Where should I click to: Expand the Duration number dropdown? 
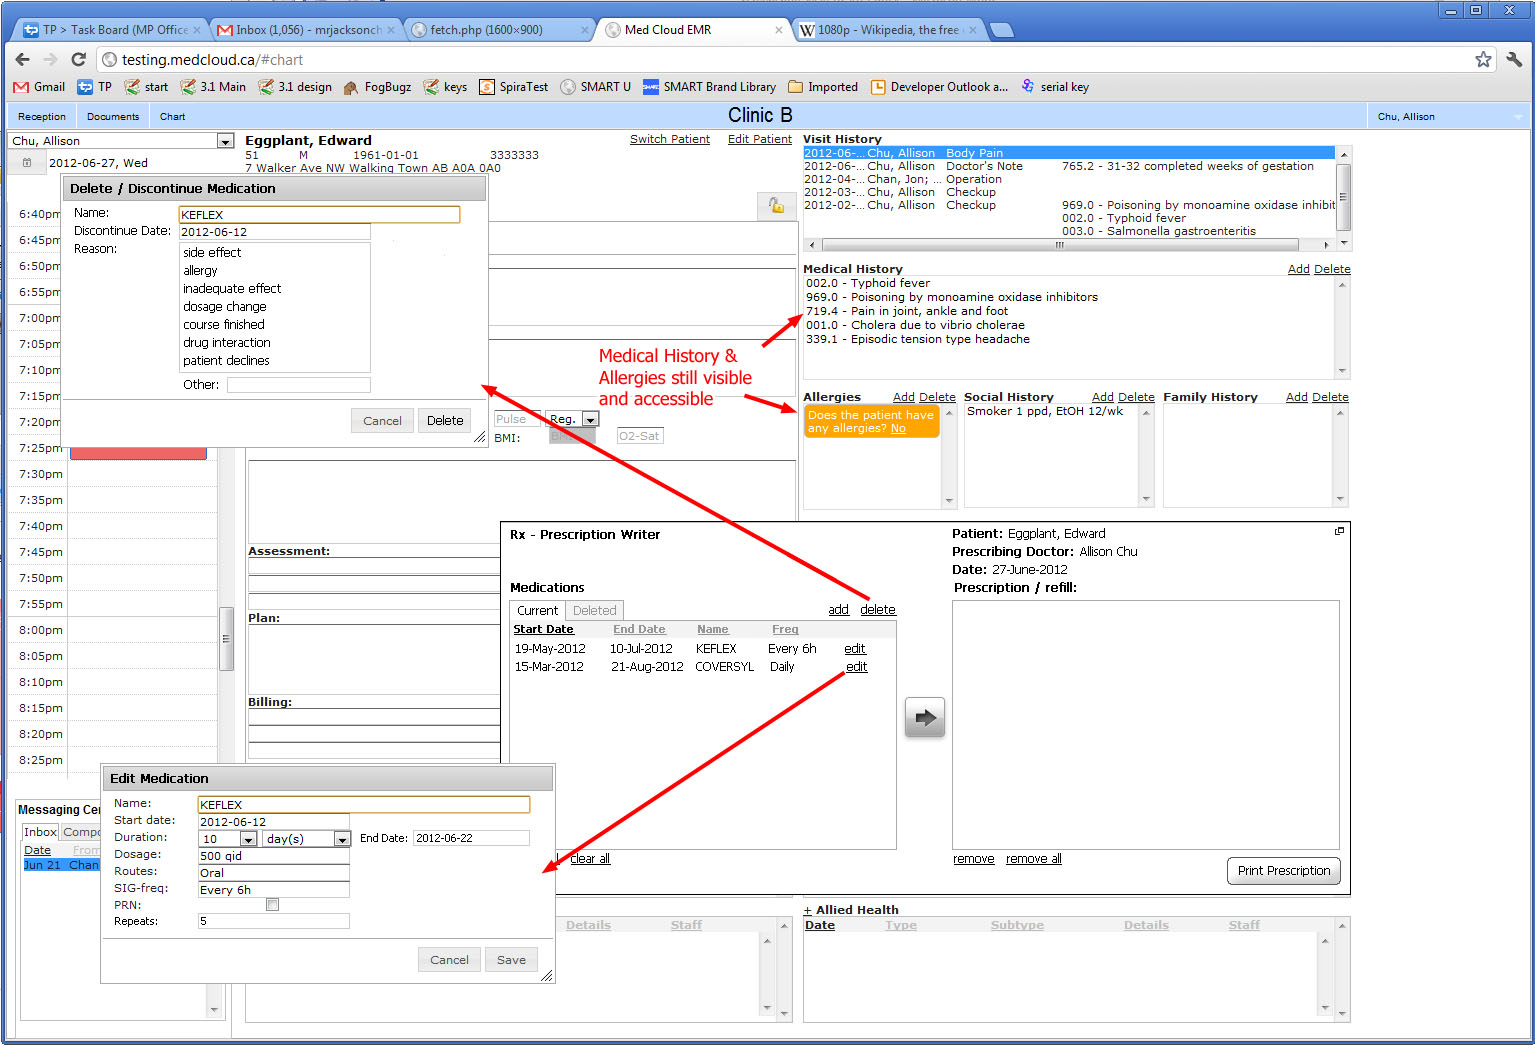pyautogui.click(x=249, y=839)
